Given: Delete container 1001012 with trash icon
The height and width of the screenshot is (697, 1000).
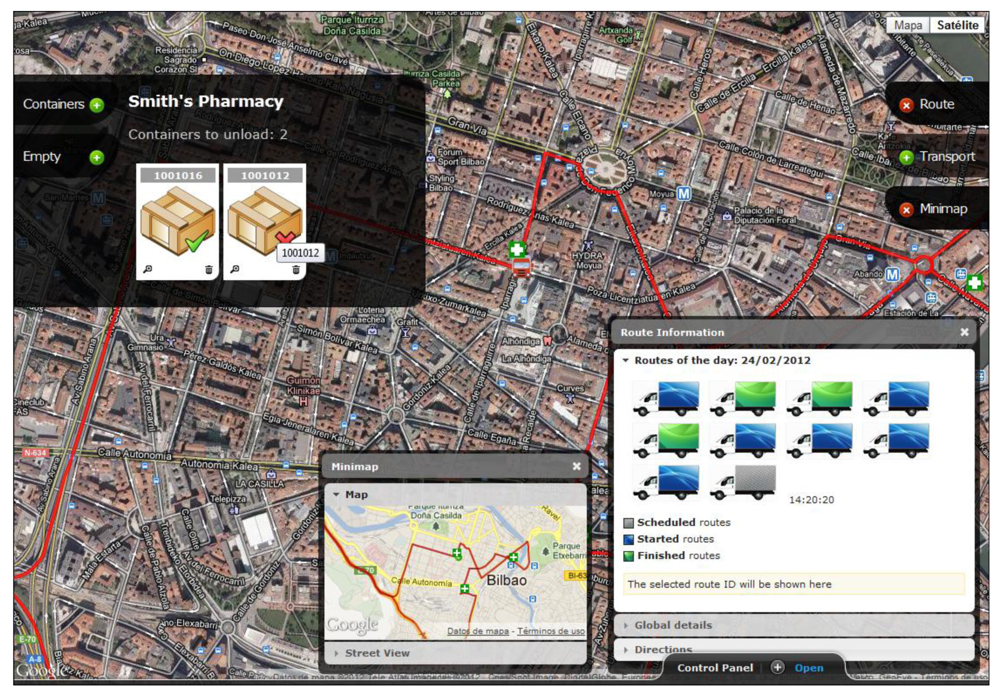Looking at the screenshot, I should 295,269.
